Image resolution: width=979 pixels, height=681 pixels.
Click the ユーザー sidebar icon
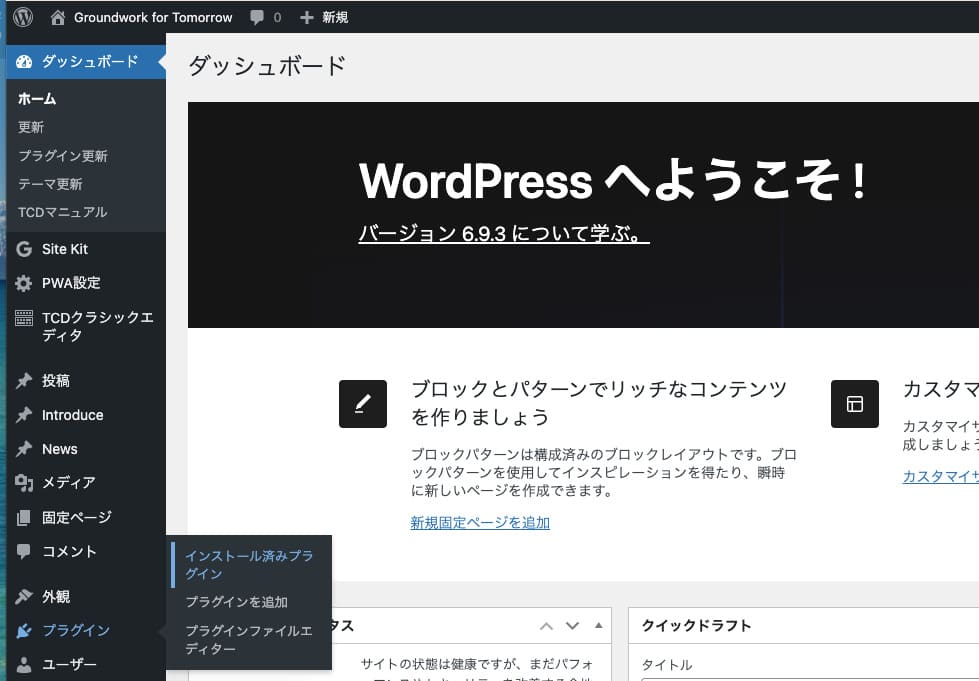coord(23,664)
